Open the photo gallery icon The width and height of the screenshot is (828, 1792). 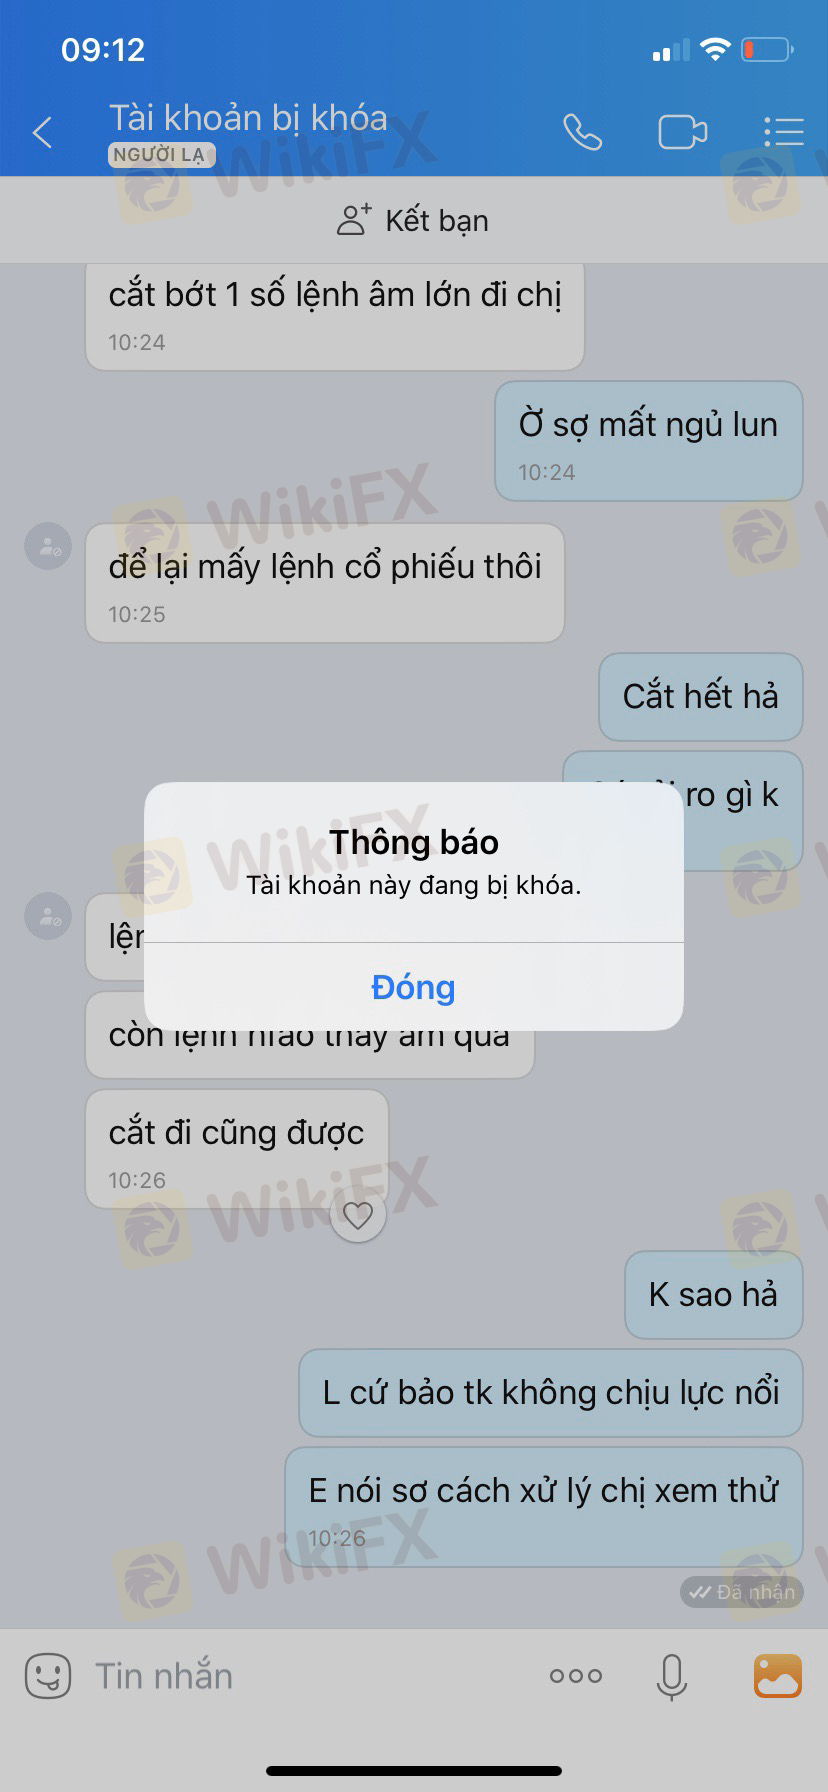778,1675
